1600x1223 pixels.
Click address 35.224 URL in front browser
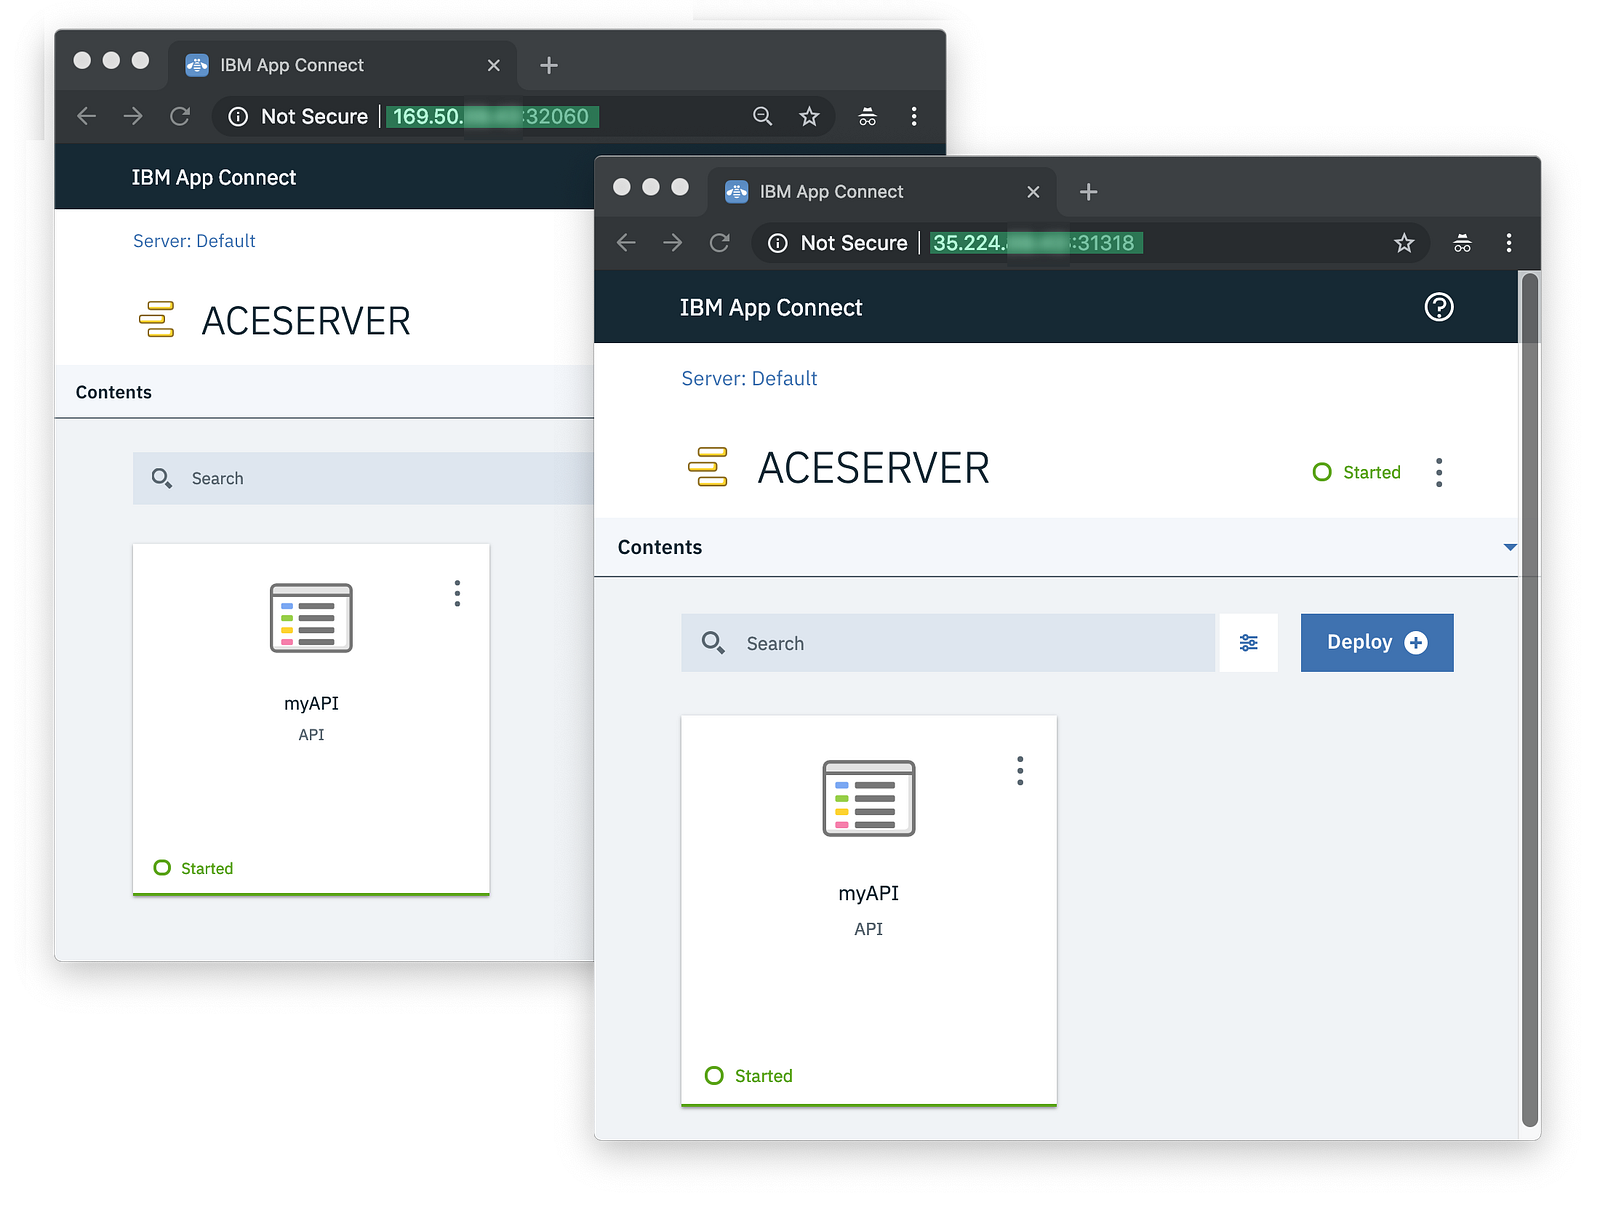1036,243
